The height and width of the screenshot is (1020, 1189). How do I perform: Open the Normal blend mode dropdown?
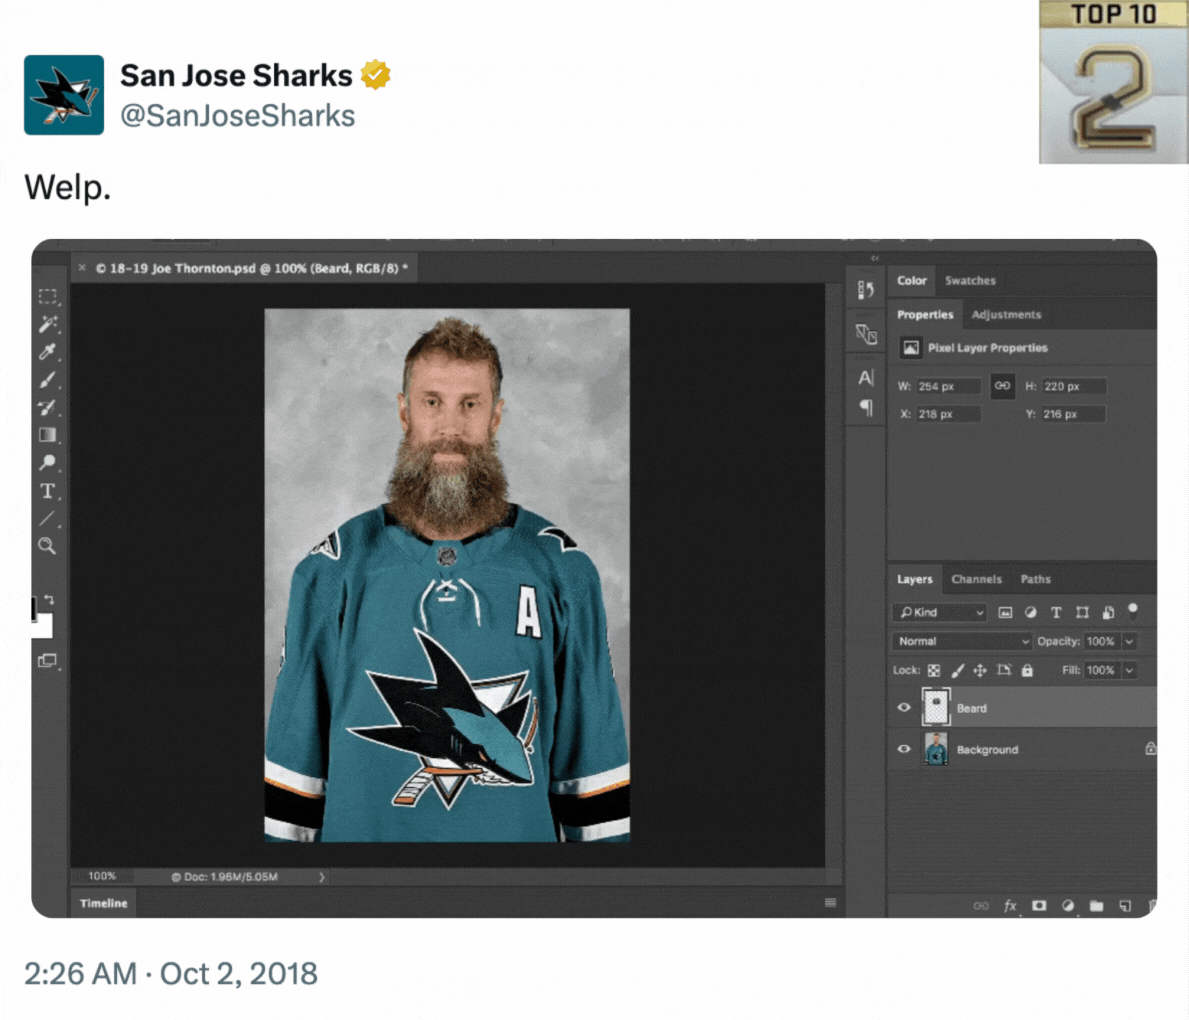(962, 642)
